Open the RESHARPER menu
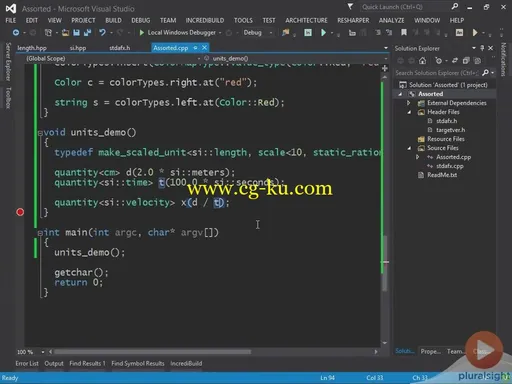 353,20
